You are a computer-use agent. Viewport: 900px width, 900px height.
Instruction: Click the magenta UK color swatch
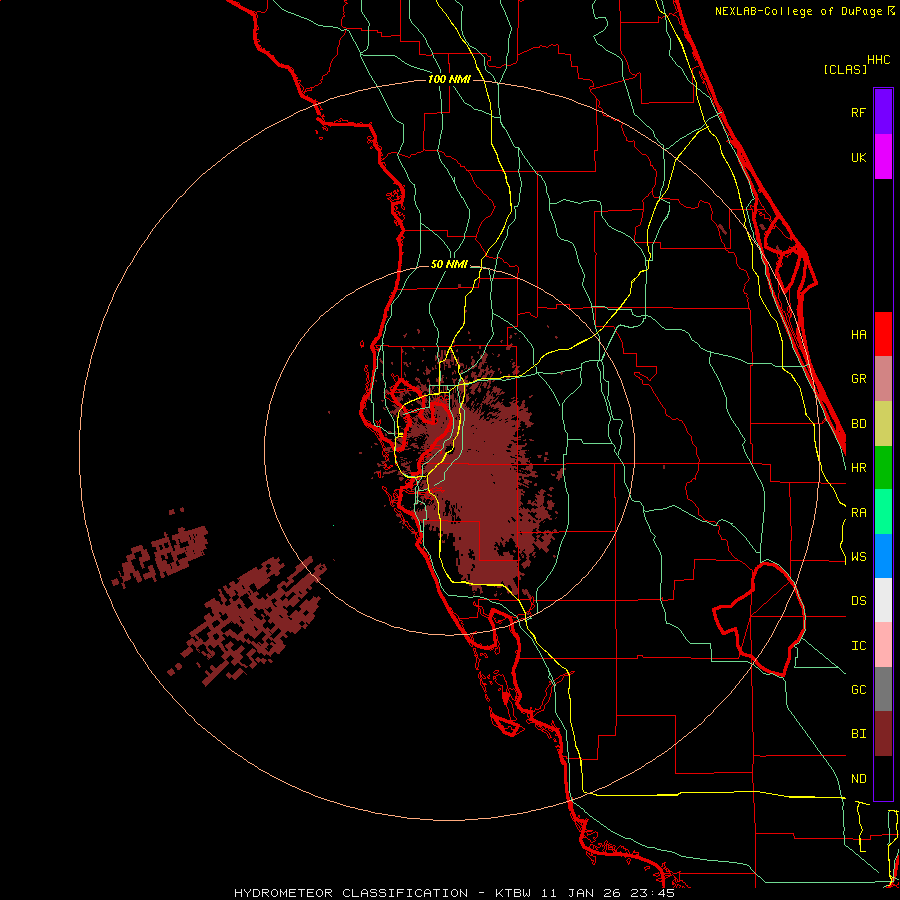tap(883, 157)
